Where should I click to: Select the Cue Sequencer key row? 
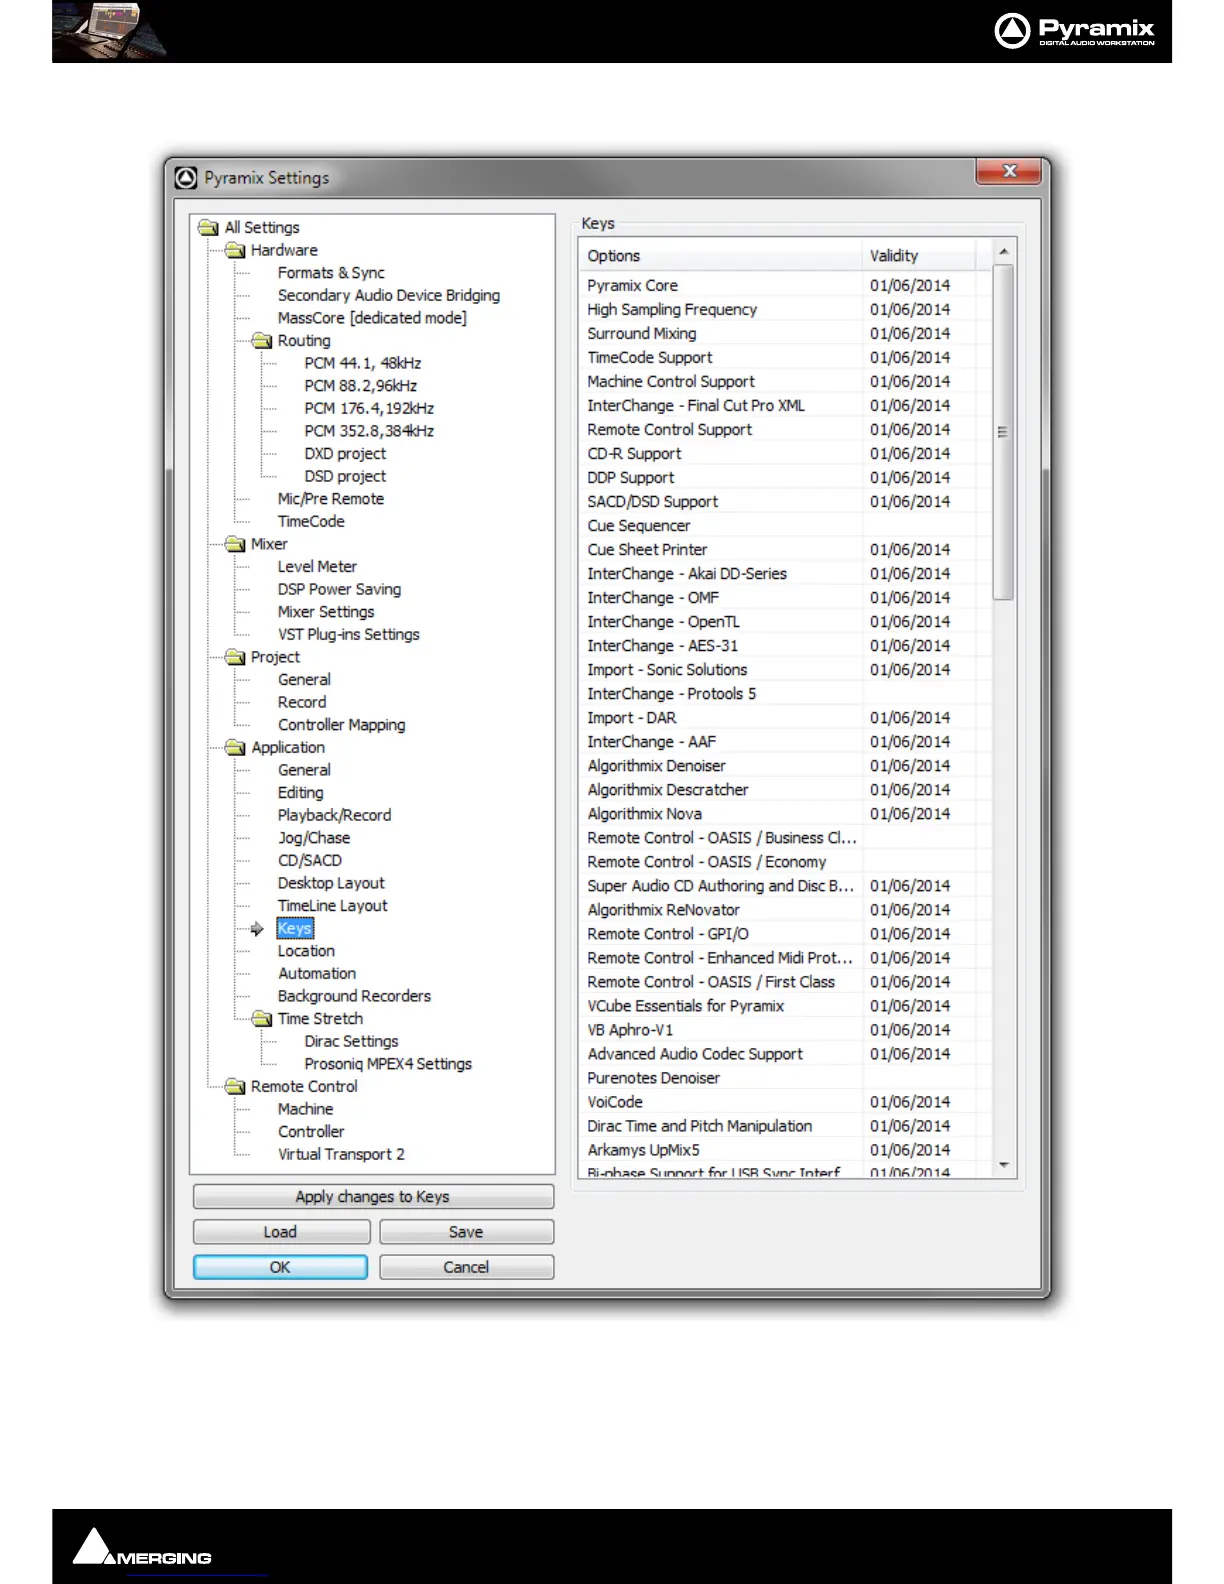[x=785, y=526]
